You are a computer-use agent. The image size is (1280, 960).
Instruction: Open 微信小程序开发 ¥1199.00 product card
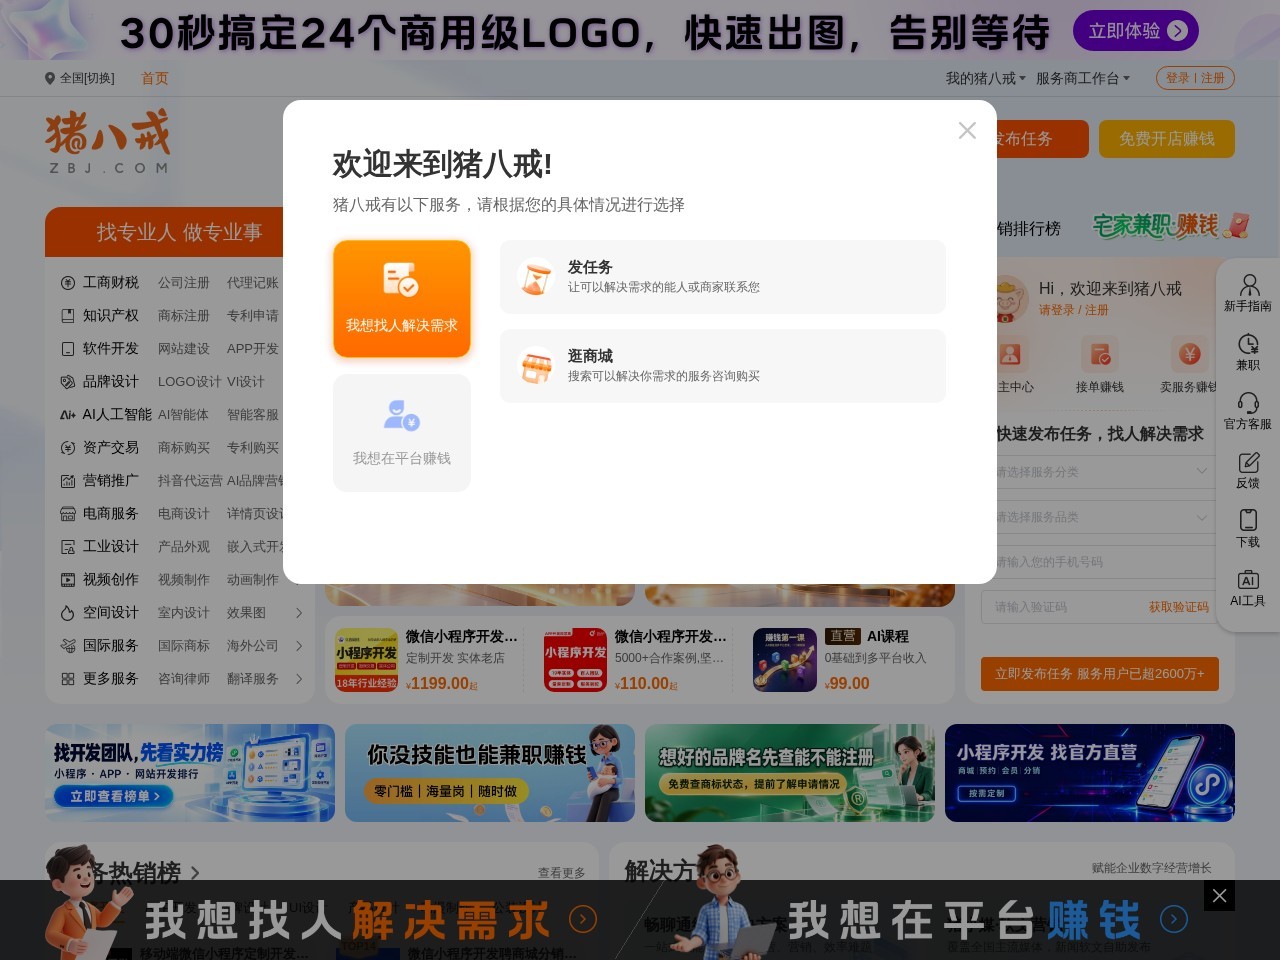pos(427,660)
